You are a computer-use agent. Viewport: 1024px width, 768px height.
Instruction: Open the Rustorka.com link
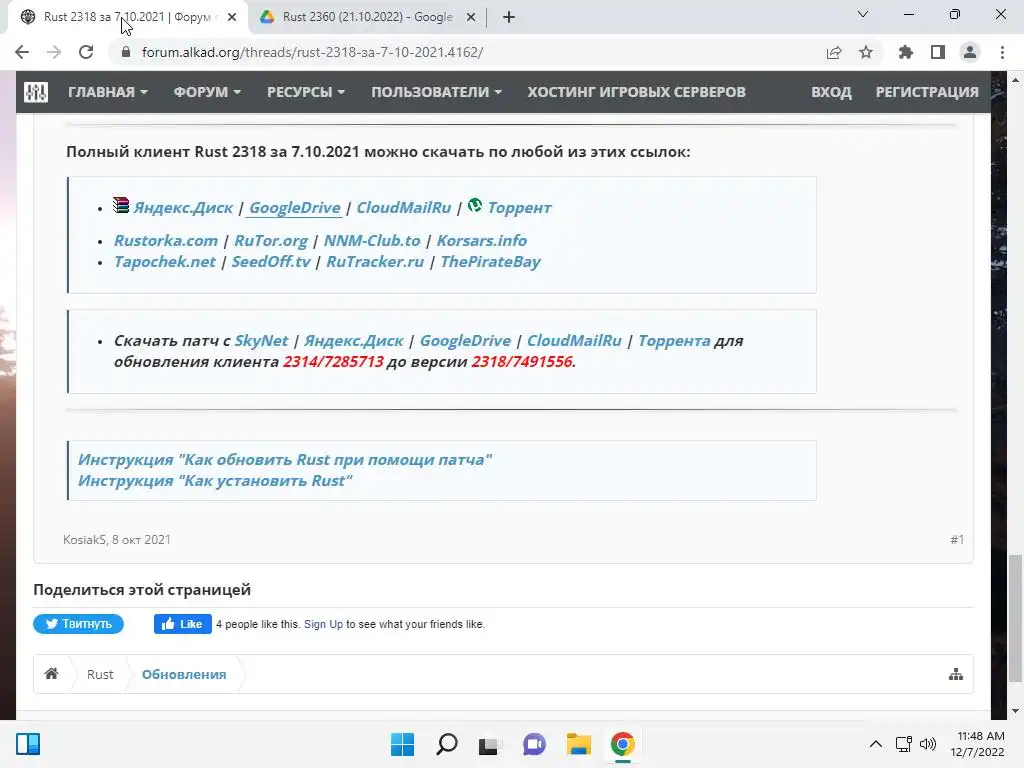[166, 240]
